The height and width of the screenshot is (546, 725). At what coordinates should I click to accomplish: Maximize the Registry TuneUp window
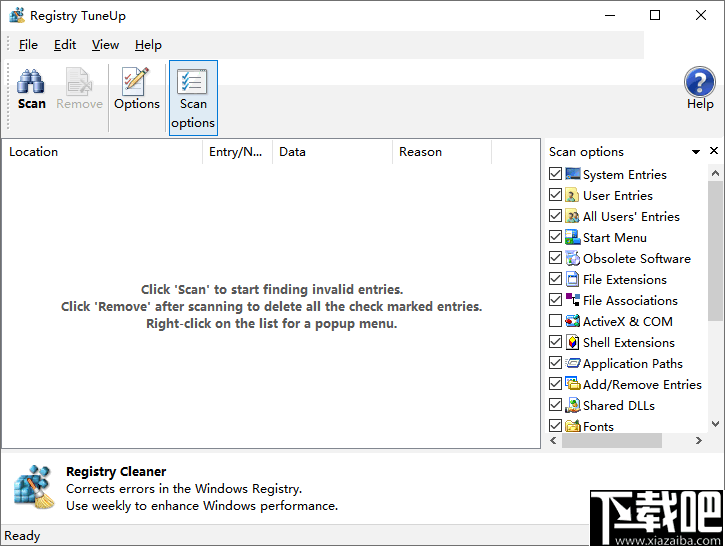655,15
